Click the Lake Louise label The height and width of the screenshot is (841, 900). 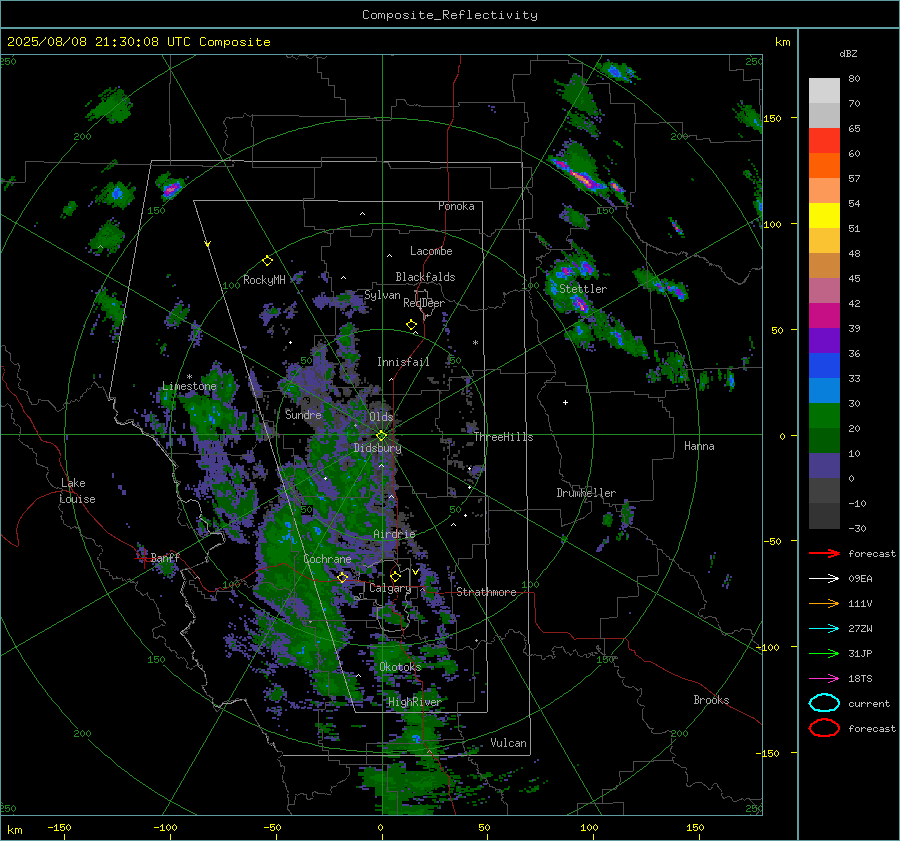78,491
